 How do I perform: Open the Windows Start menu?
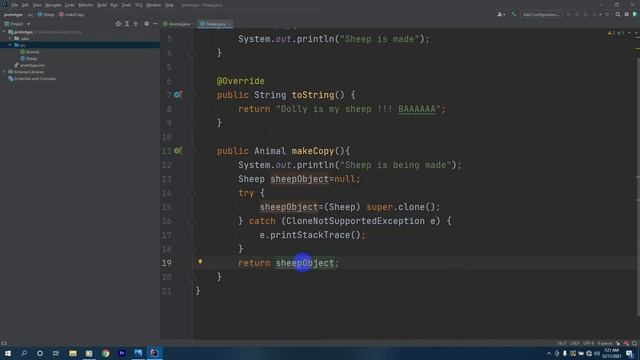[x=8, y=353]
